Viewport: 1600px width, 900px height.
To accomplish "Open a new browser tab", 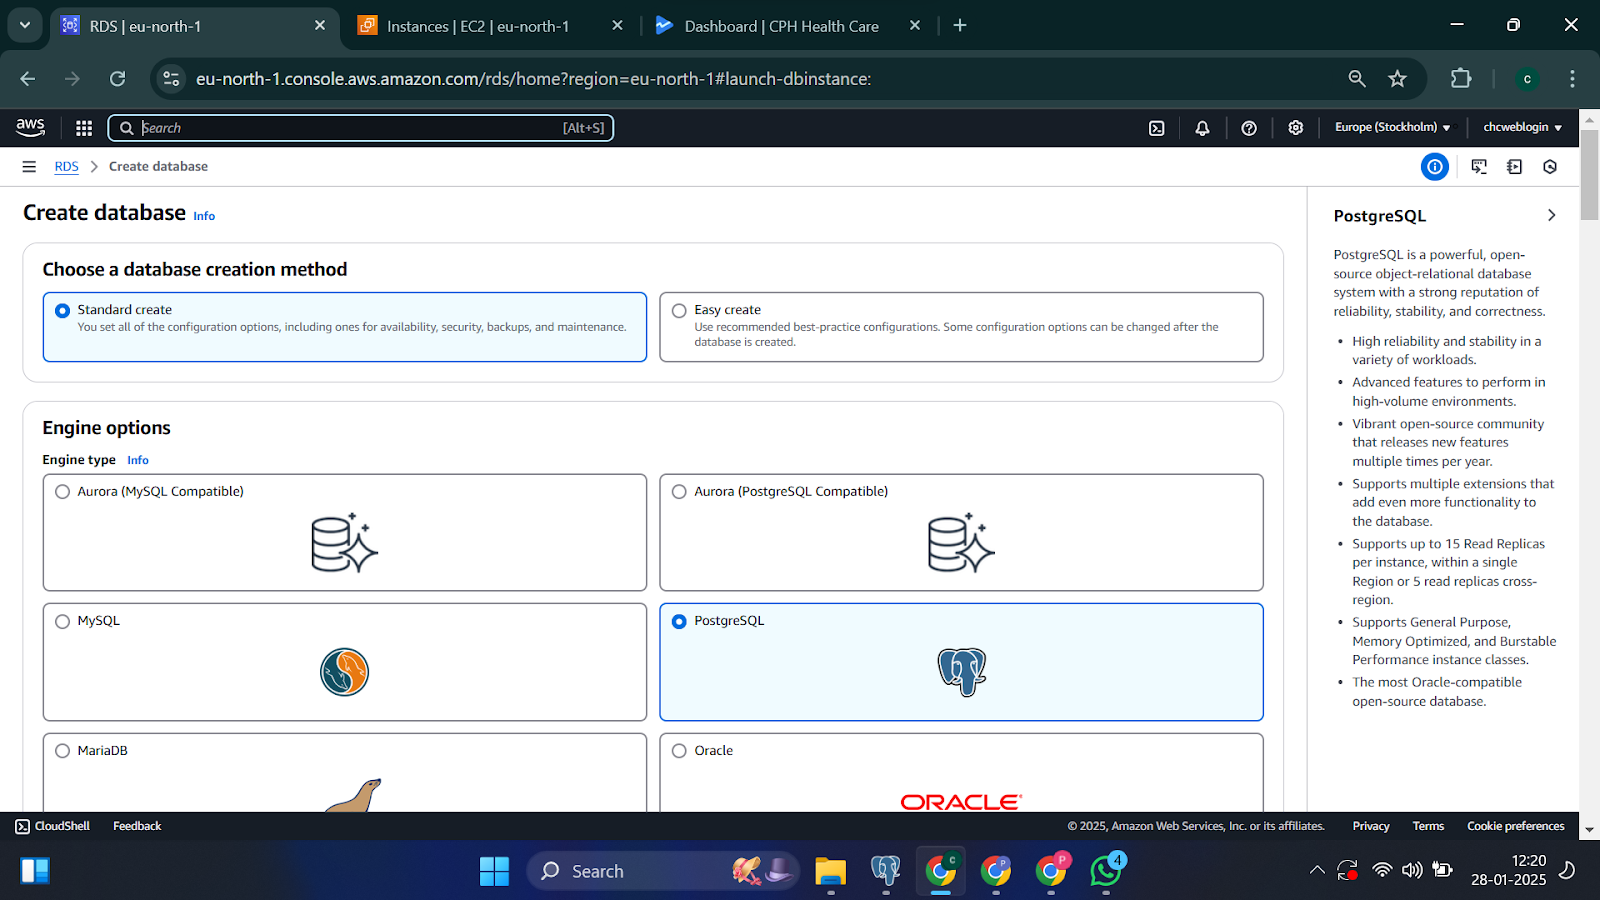I will click(960, 25).
